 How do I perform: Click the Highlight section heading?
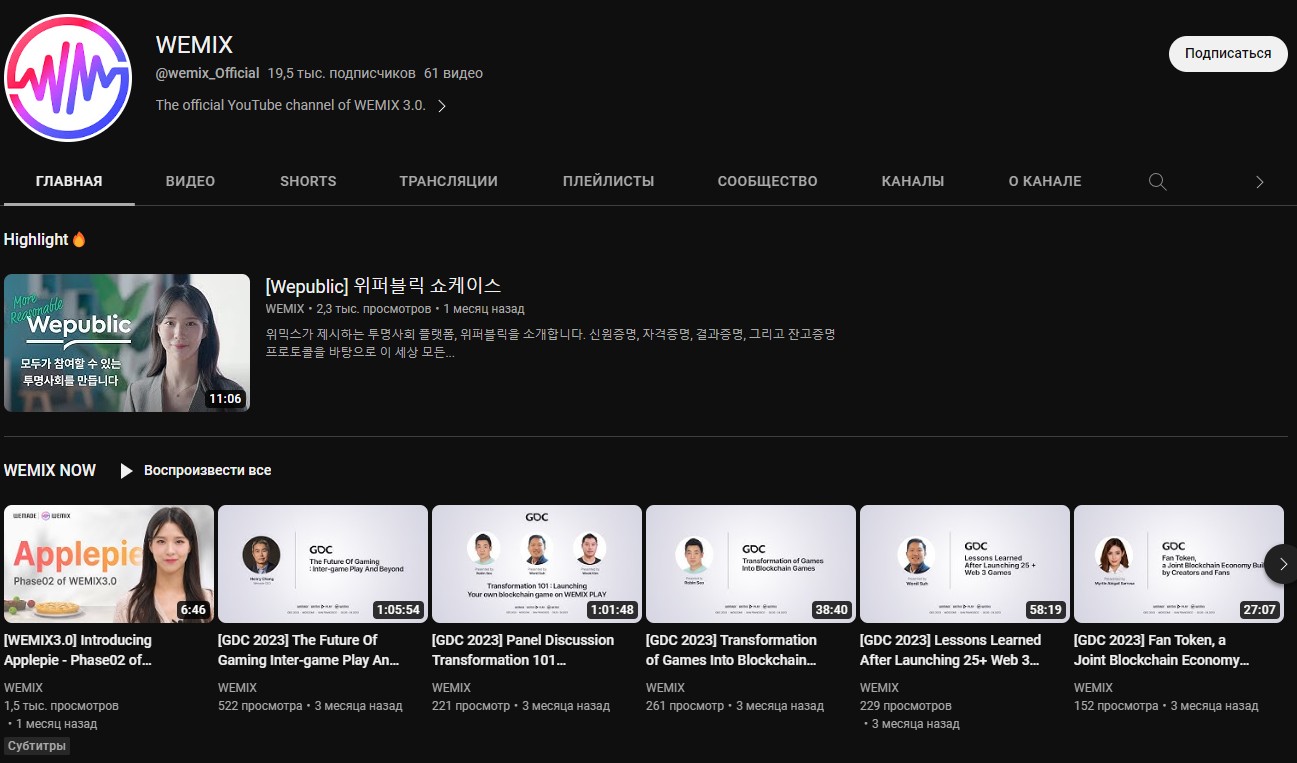pyautogui.click(x=45, y=240)
